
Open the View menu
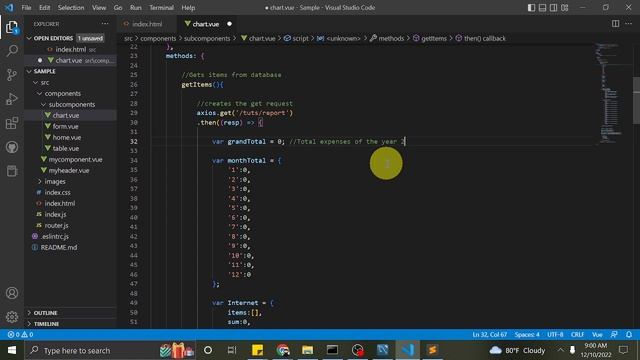99,8
